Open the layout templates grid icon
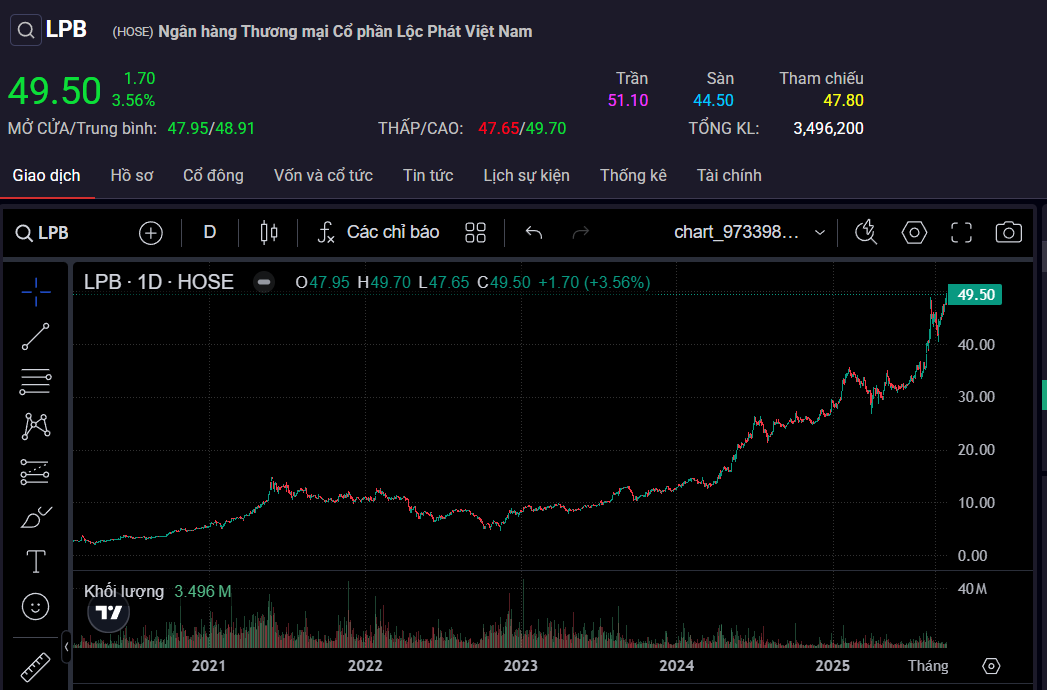Viewport: 1047px width, 690px height. click(475, 233)
